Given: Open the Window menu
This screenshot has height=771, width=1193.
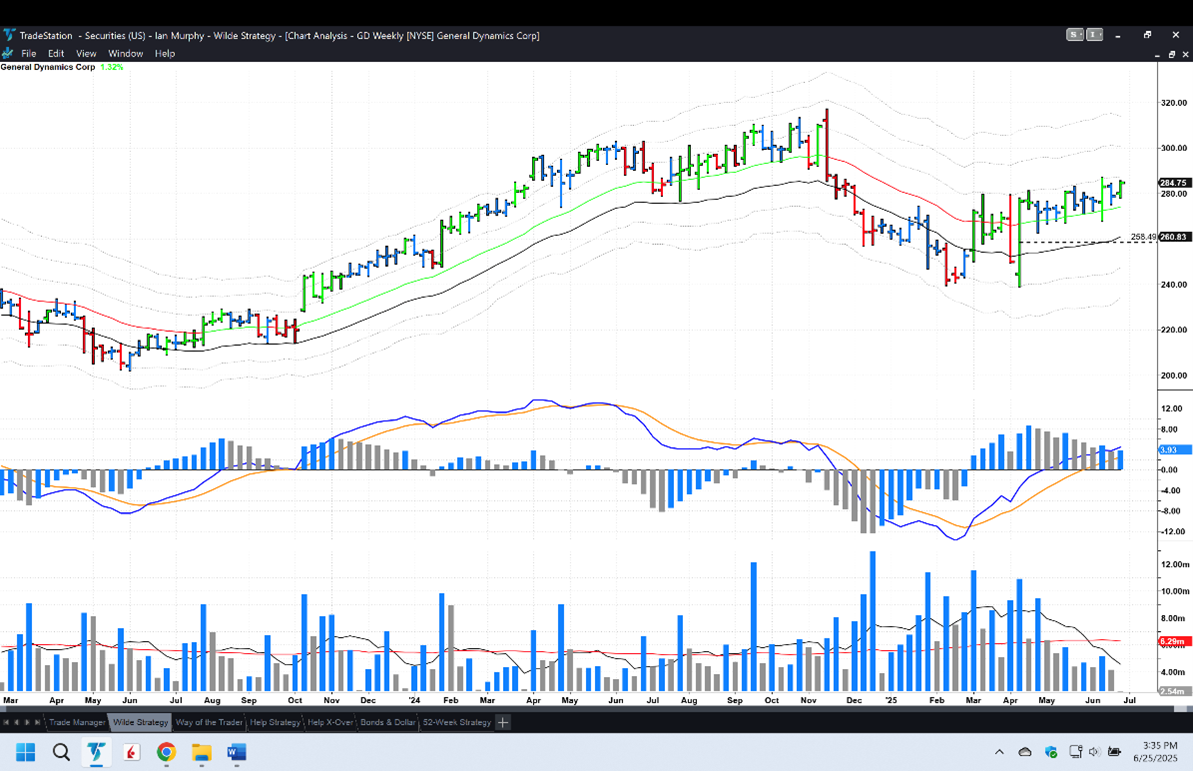Looking at the screenshot, I should coord(125,53).
